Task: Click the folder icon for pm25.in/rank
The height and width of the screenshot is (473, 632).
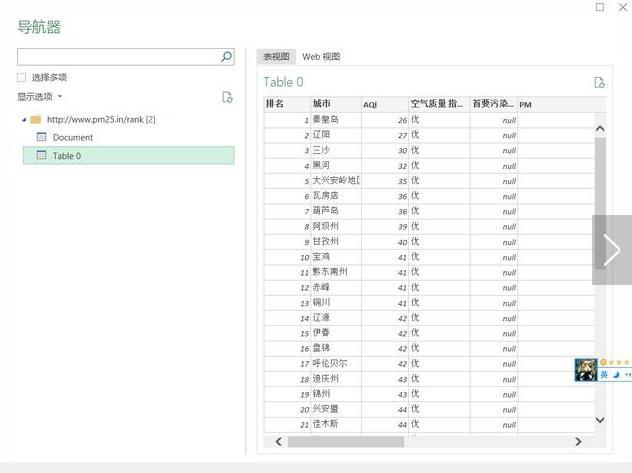Action: tap(36, 120)
